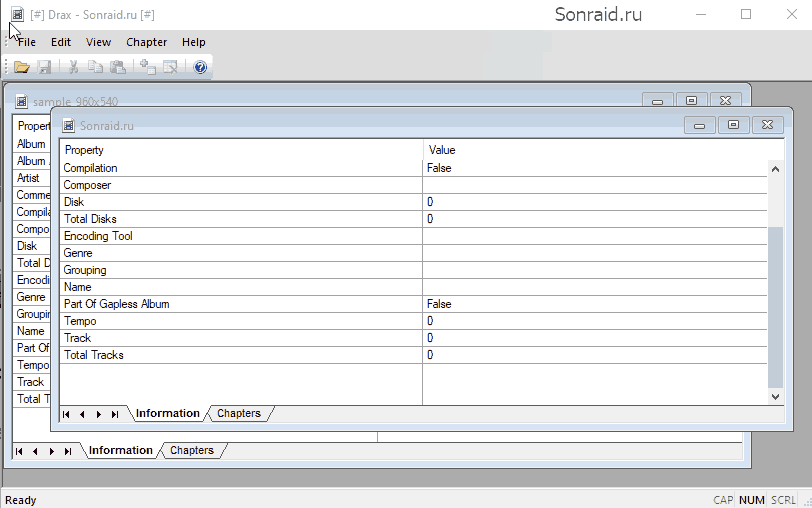
Task: Click the vertical scrollbar thumb in Sonraid.ru window
Action: coord(775,307)
